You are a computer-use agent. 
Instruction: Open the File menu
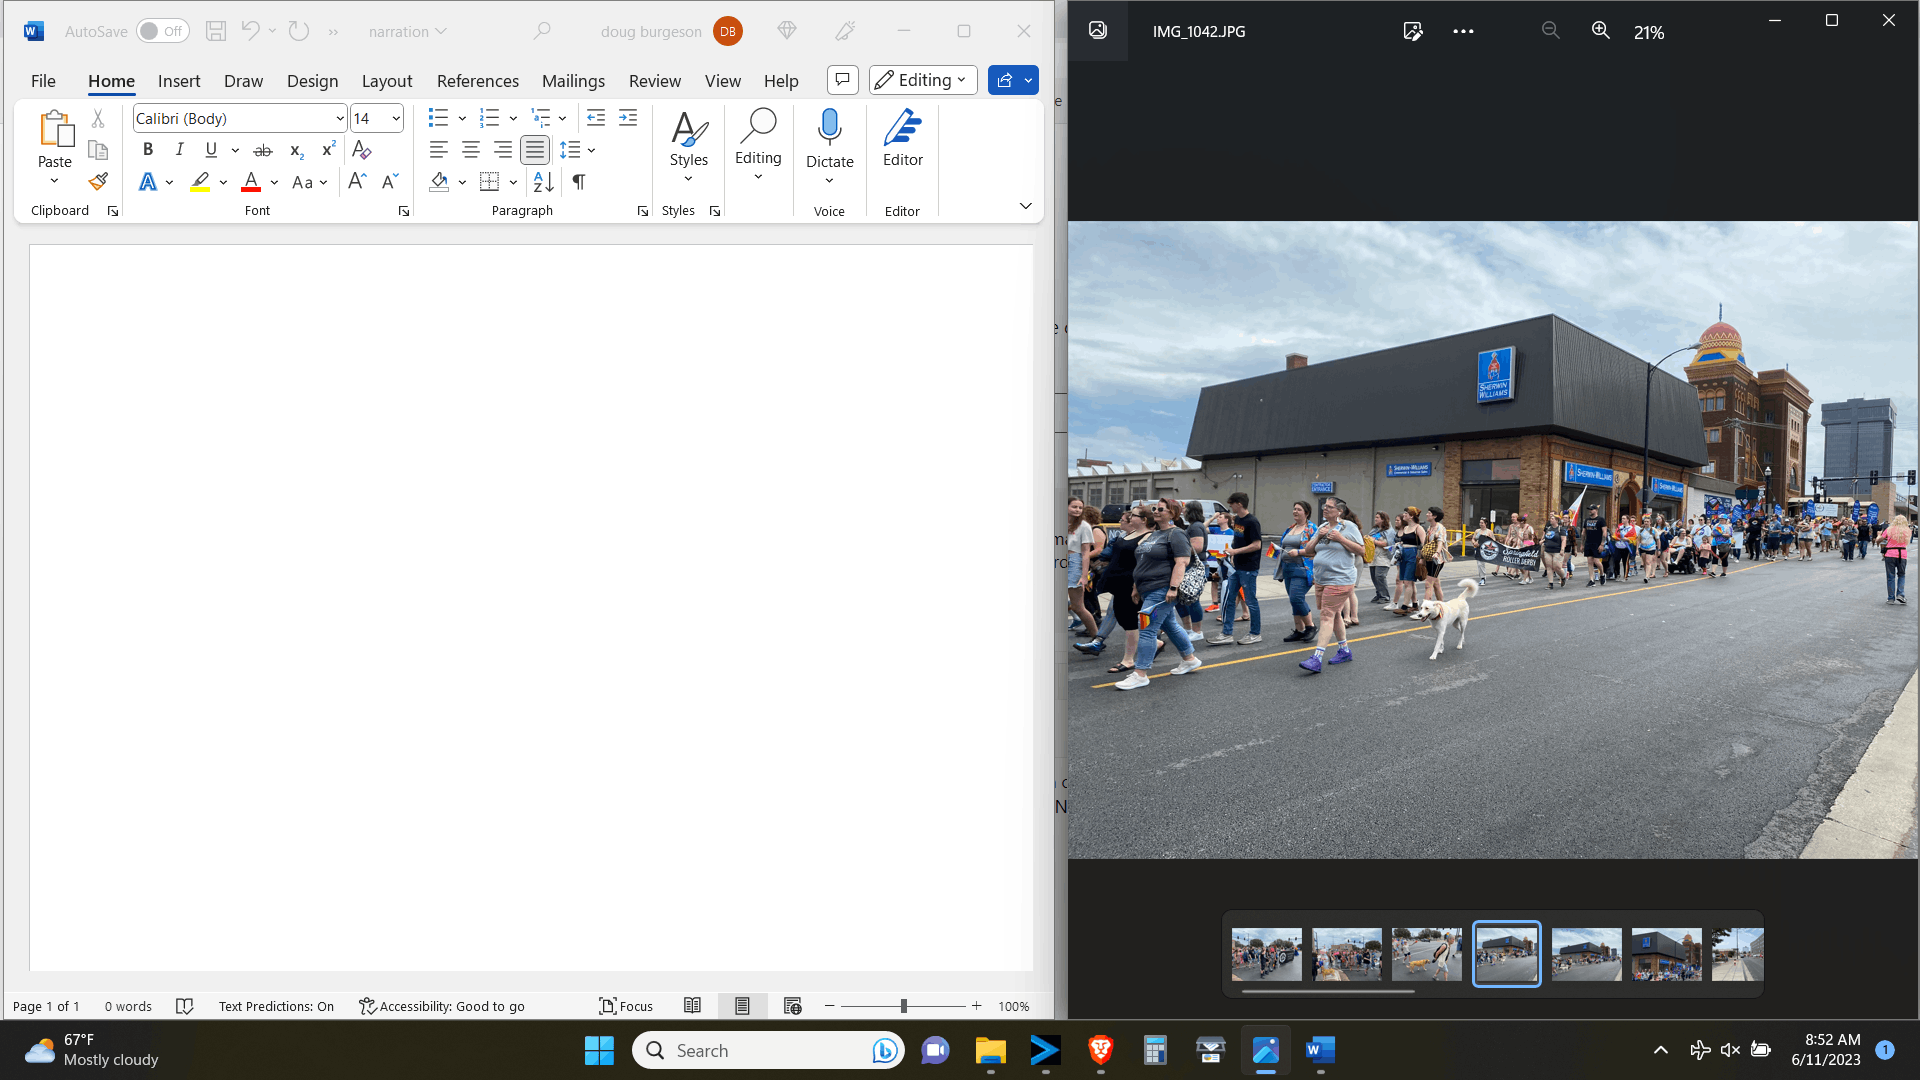point(43,81)
